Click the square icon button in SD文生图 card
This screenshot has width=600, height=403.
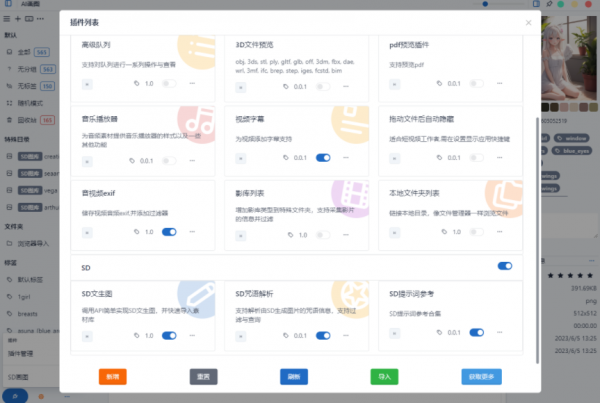click(x=87, y=336)
